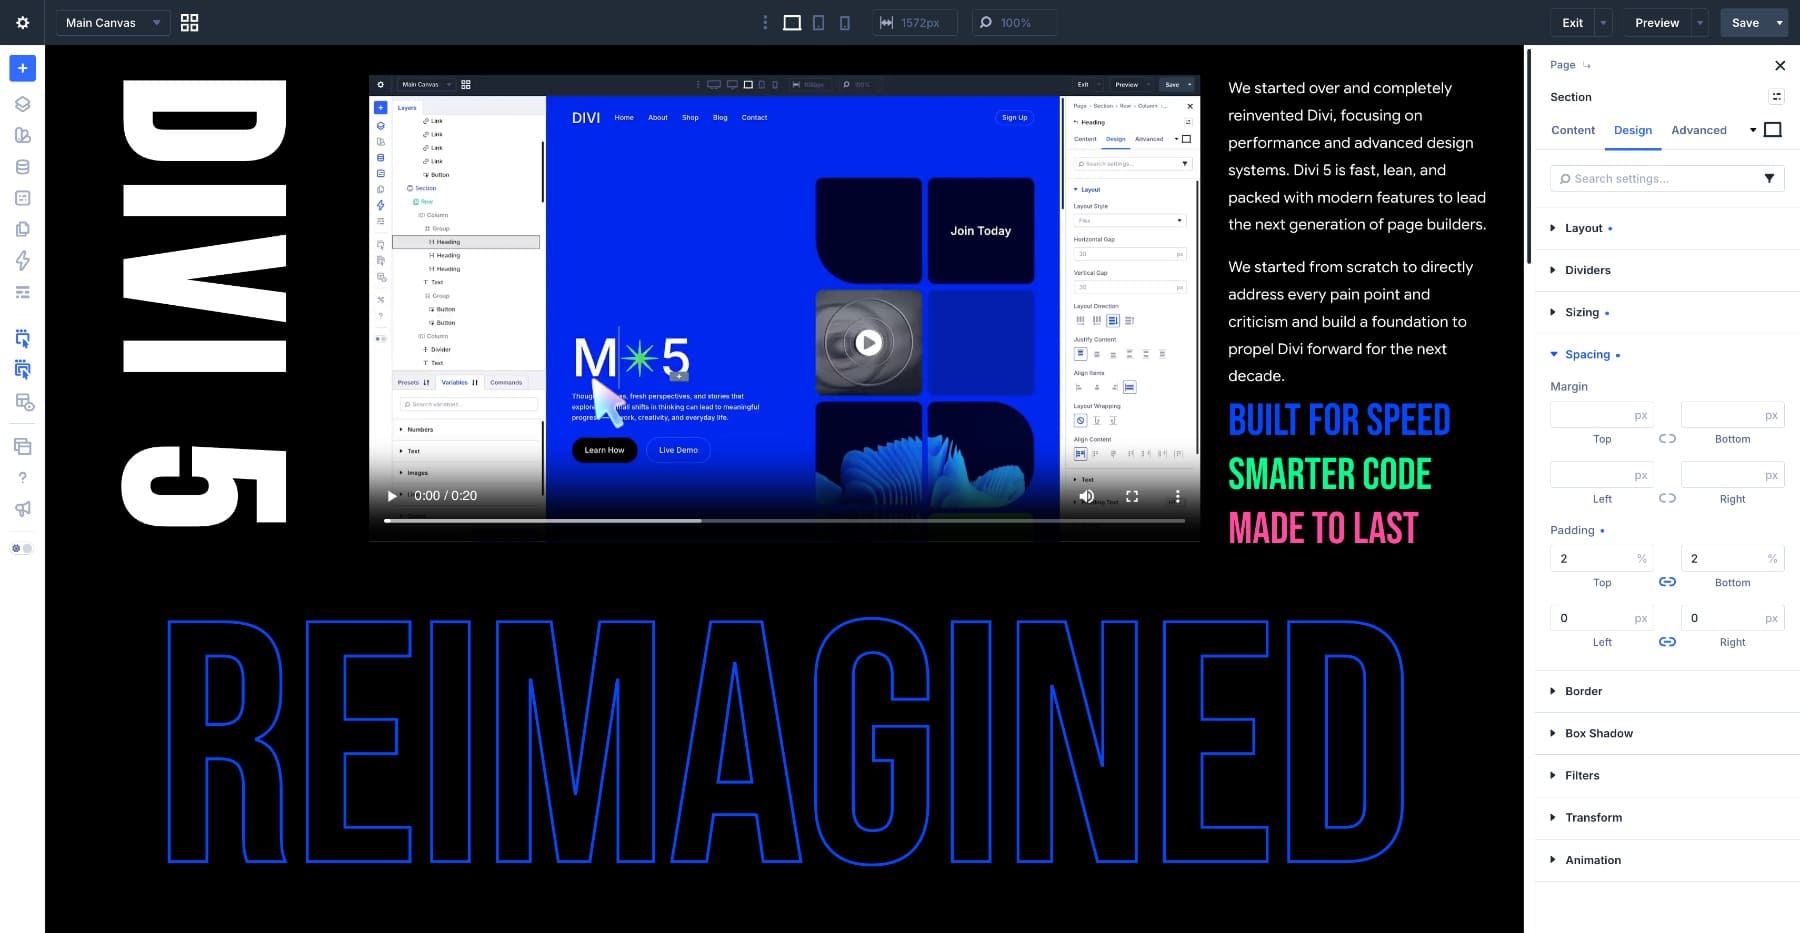
Task: Switch to desktop view icon
Action: pyautogui.click(x=792, y=22)
